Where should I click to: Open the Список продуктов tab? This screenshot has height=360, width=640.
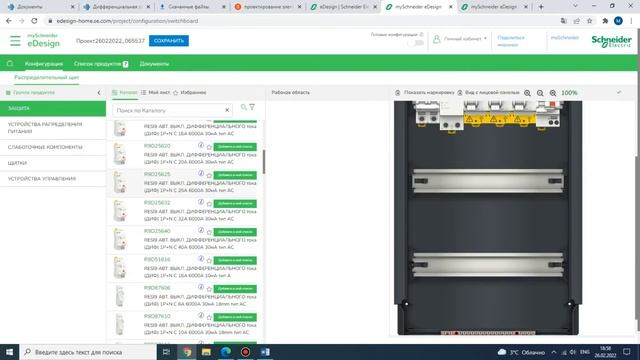pos(101,64)
